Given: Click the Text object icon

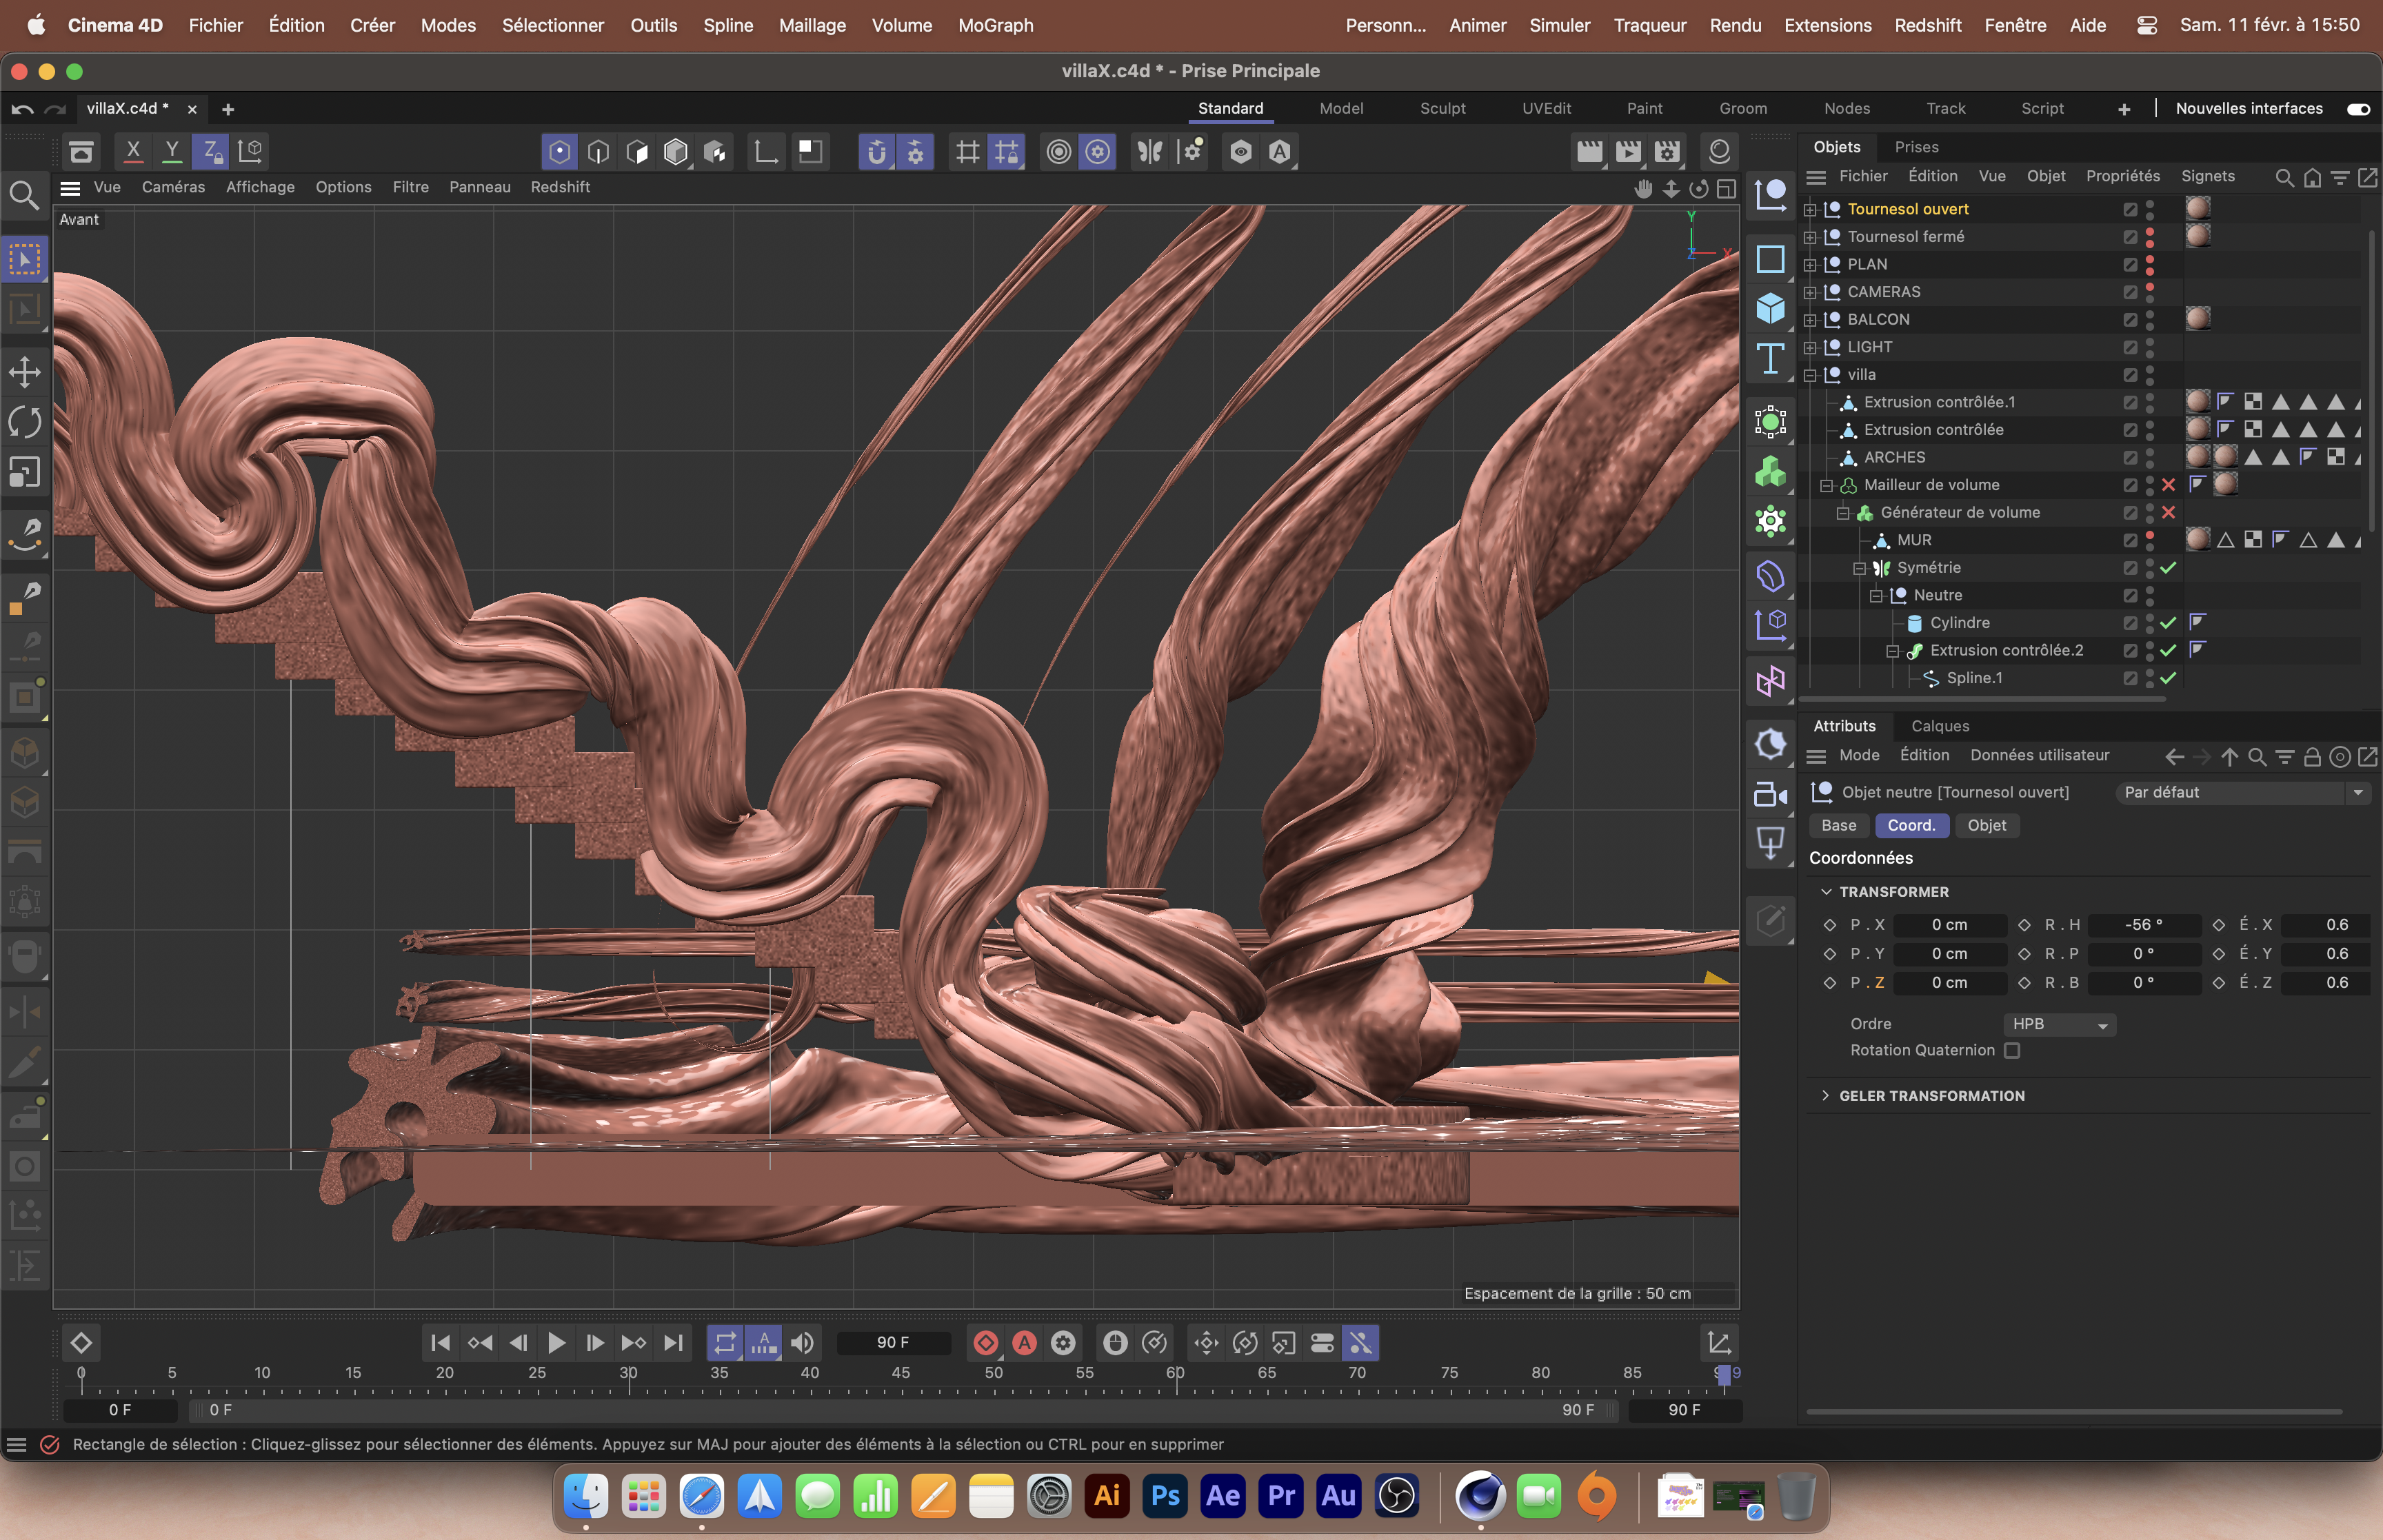Looking at the screenshot, I should point(1770,358).
